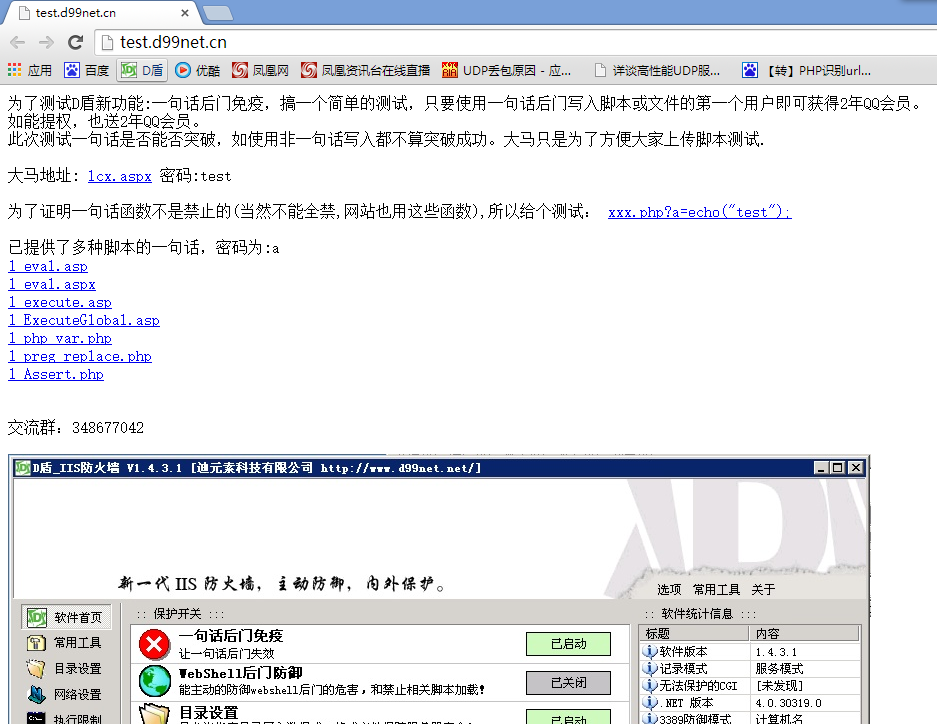The image size is (937, 724).
Task: Open the 应用 apps bookmark
Action: (30, 70)
